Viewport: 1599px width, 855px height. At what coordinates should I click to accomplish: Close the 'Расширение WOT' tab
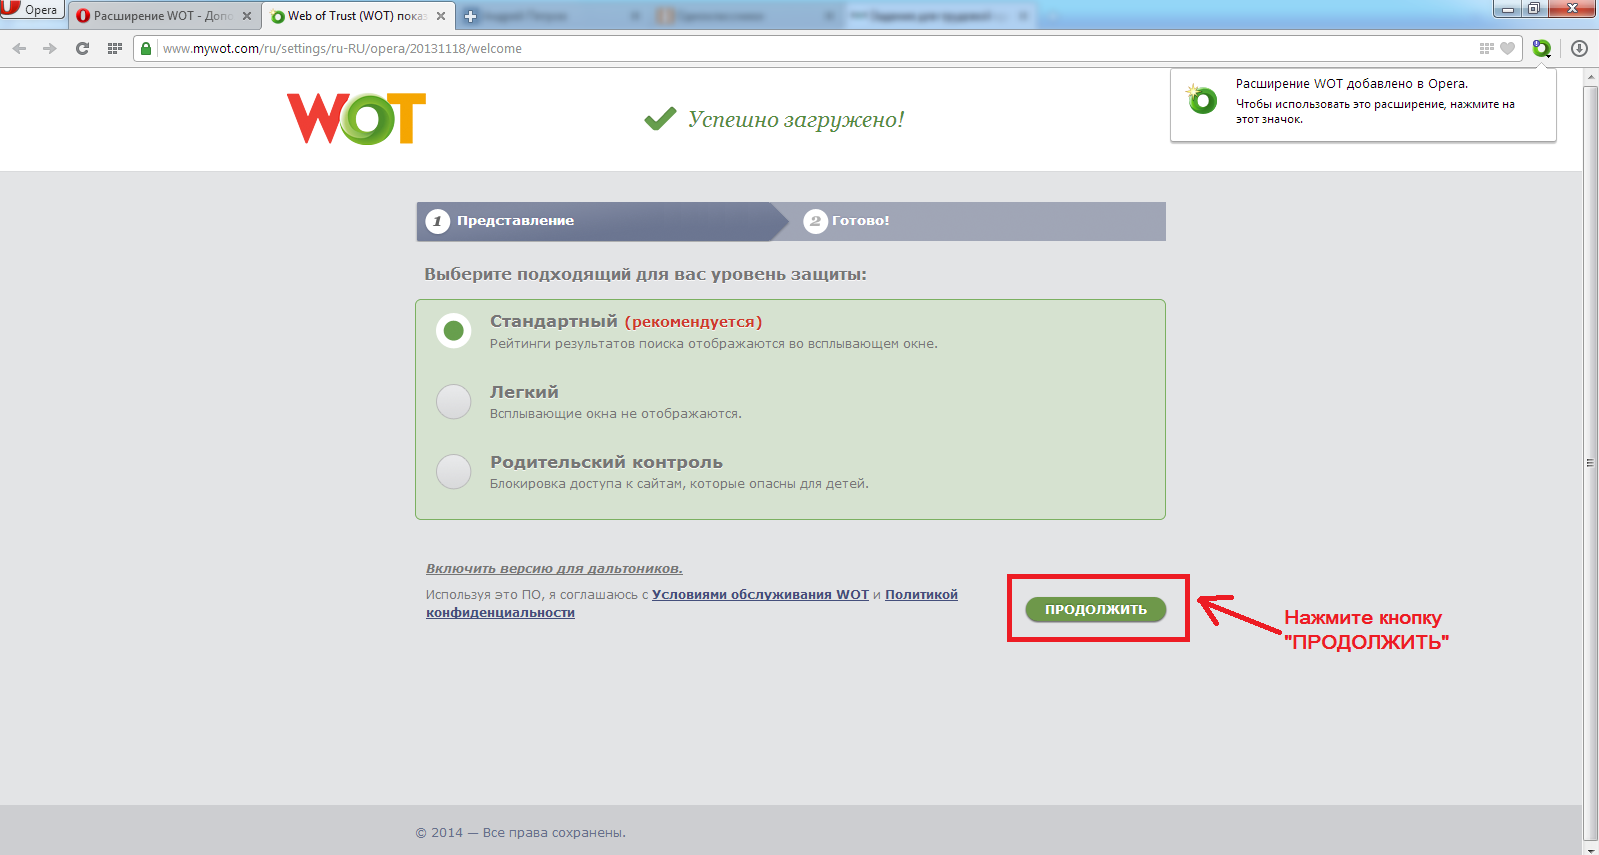pos(247,16)
